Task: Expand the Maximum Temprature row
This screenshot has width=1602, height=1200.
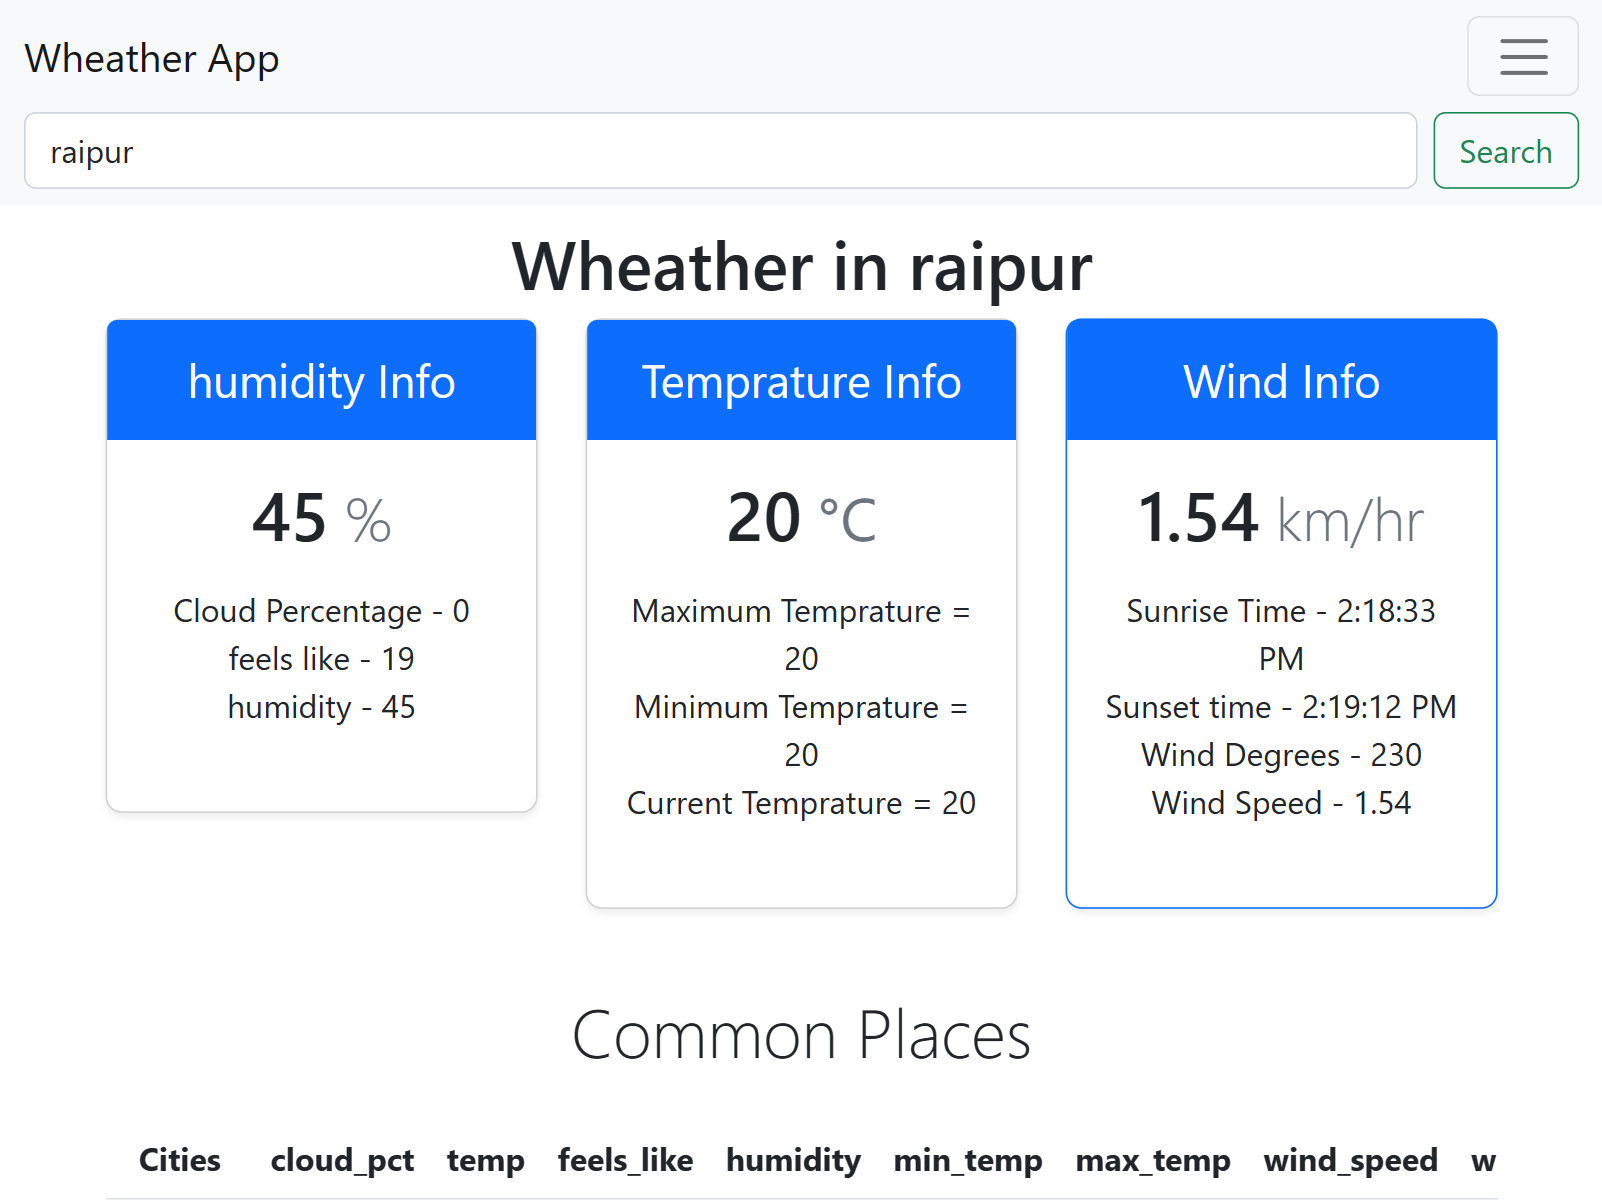Action: [x=800, y=634]
